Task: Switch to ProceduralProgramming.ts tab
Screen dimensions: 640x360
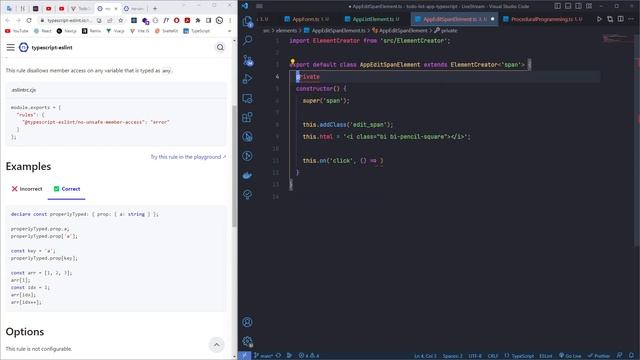Action: tap(543, 19)
